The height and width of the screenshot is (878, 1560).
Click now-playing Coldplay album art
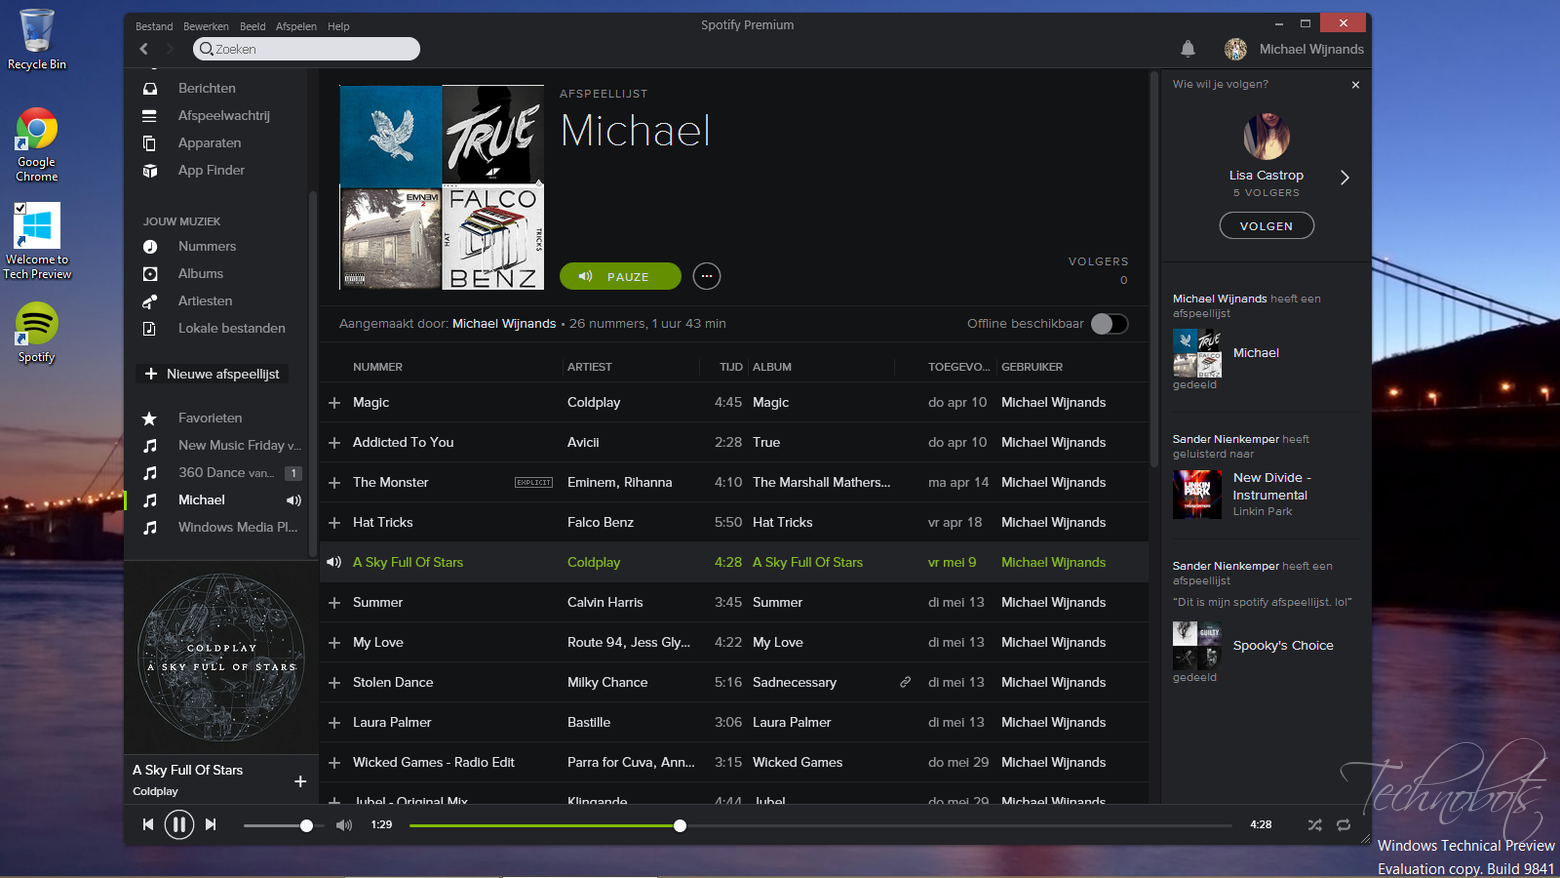click(x=221, y=657)
